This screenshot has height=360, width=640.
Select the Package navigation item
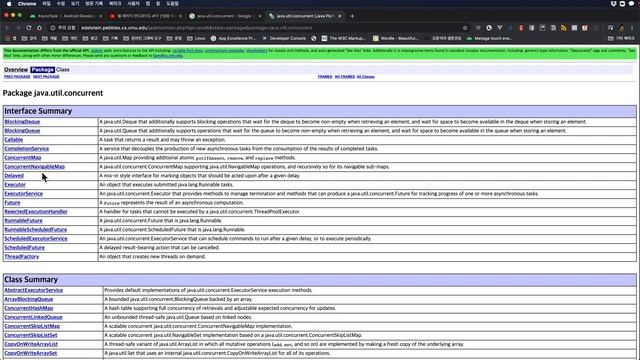(42, 70)
